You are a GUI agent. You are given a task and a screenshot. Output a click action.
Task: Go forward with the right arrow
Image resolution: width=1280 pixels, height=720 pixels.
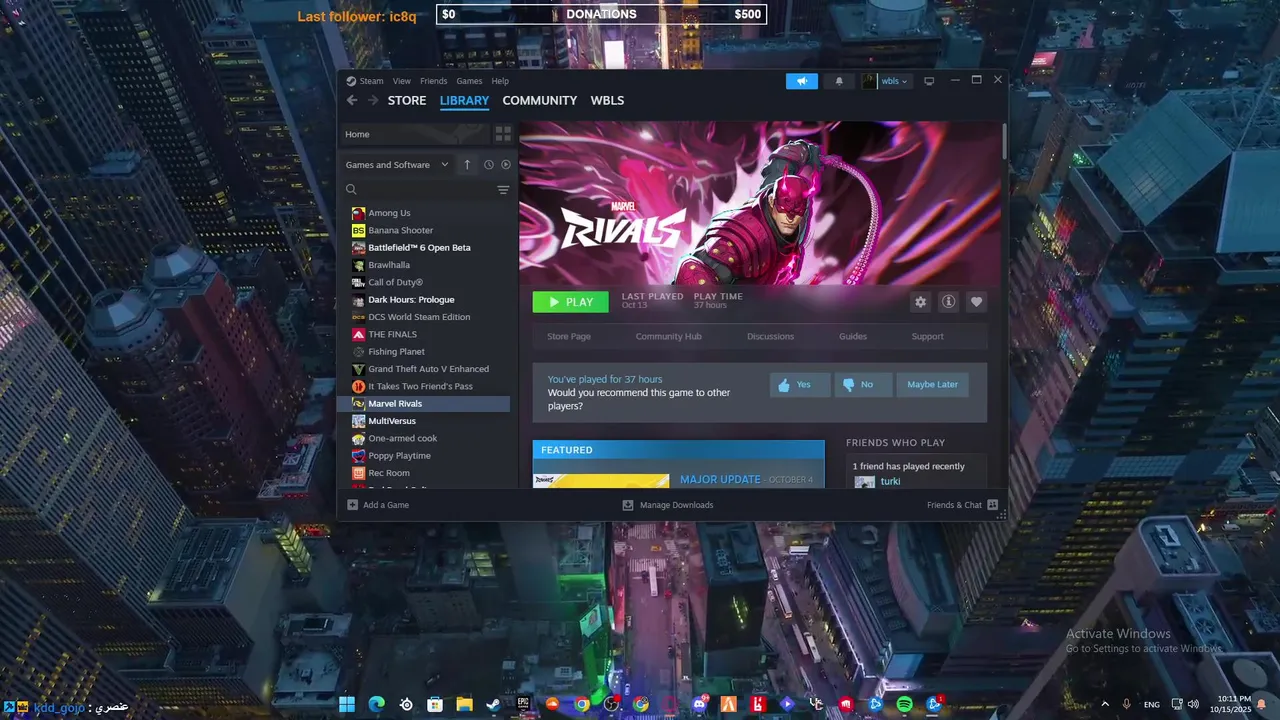coord(373,100)
